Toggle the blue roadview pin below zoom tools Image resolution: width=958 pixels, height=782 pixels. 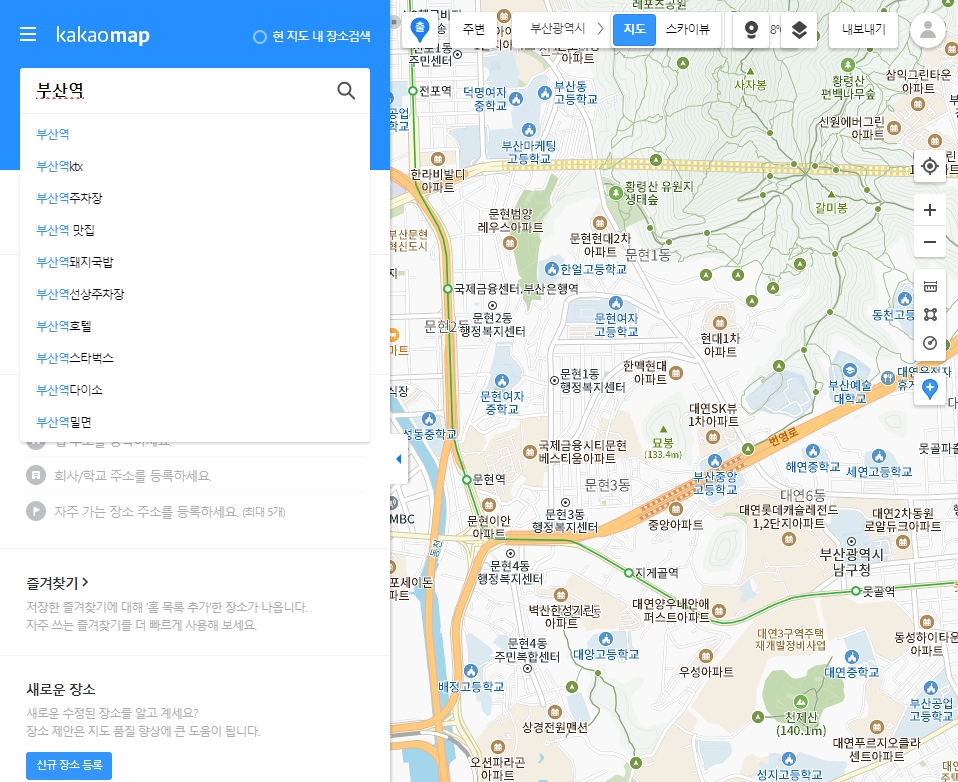[x=930, y=389]
